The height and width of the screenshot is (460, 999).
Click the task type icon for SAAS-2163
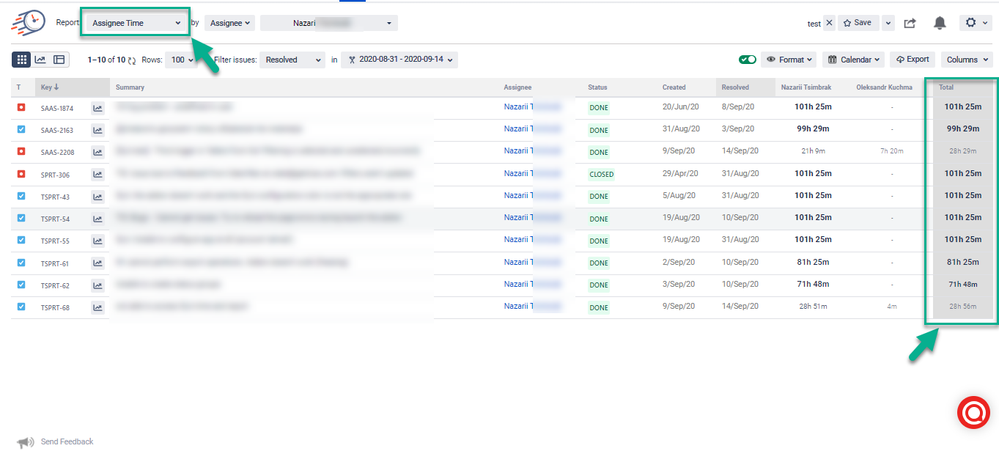pyautogui.click(x=21, y=129)
